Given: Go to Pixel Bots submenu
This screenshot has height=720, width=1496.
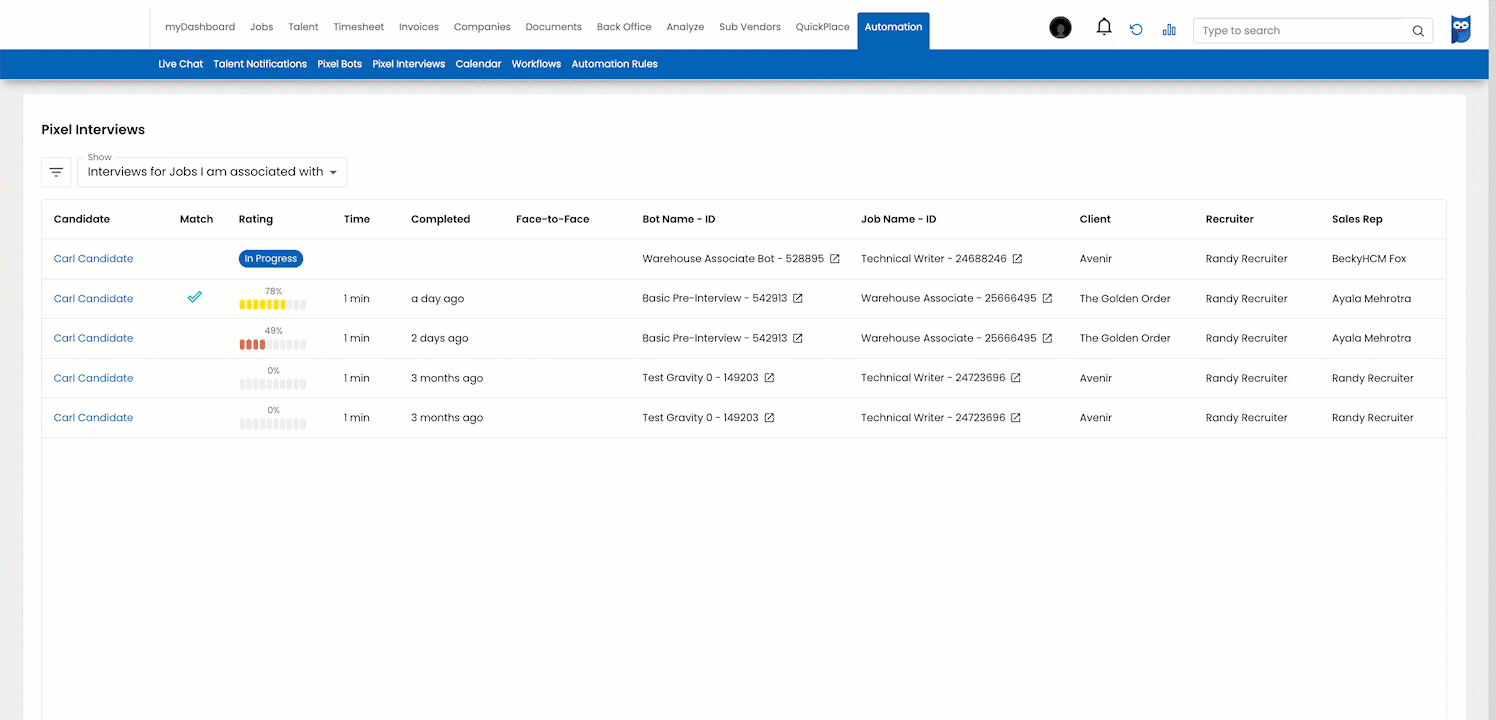Looking at the screenshot, I should (340, 64).
